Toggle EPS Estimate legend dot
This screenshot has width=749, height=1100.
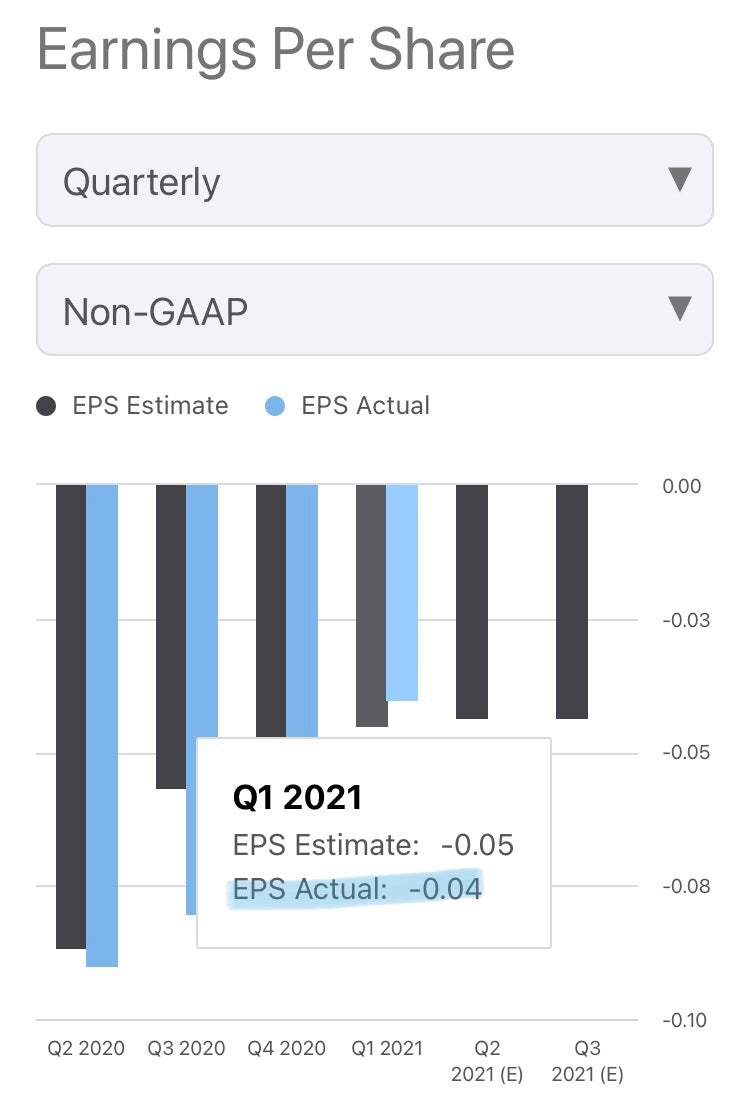47,406
